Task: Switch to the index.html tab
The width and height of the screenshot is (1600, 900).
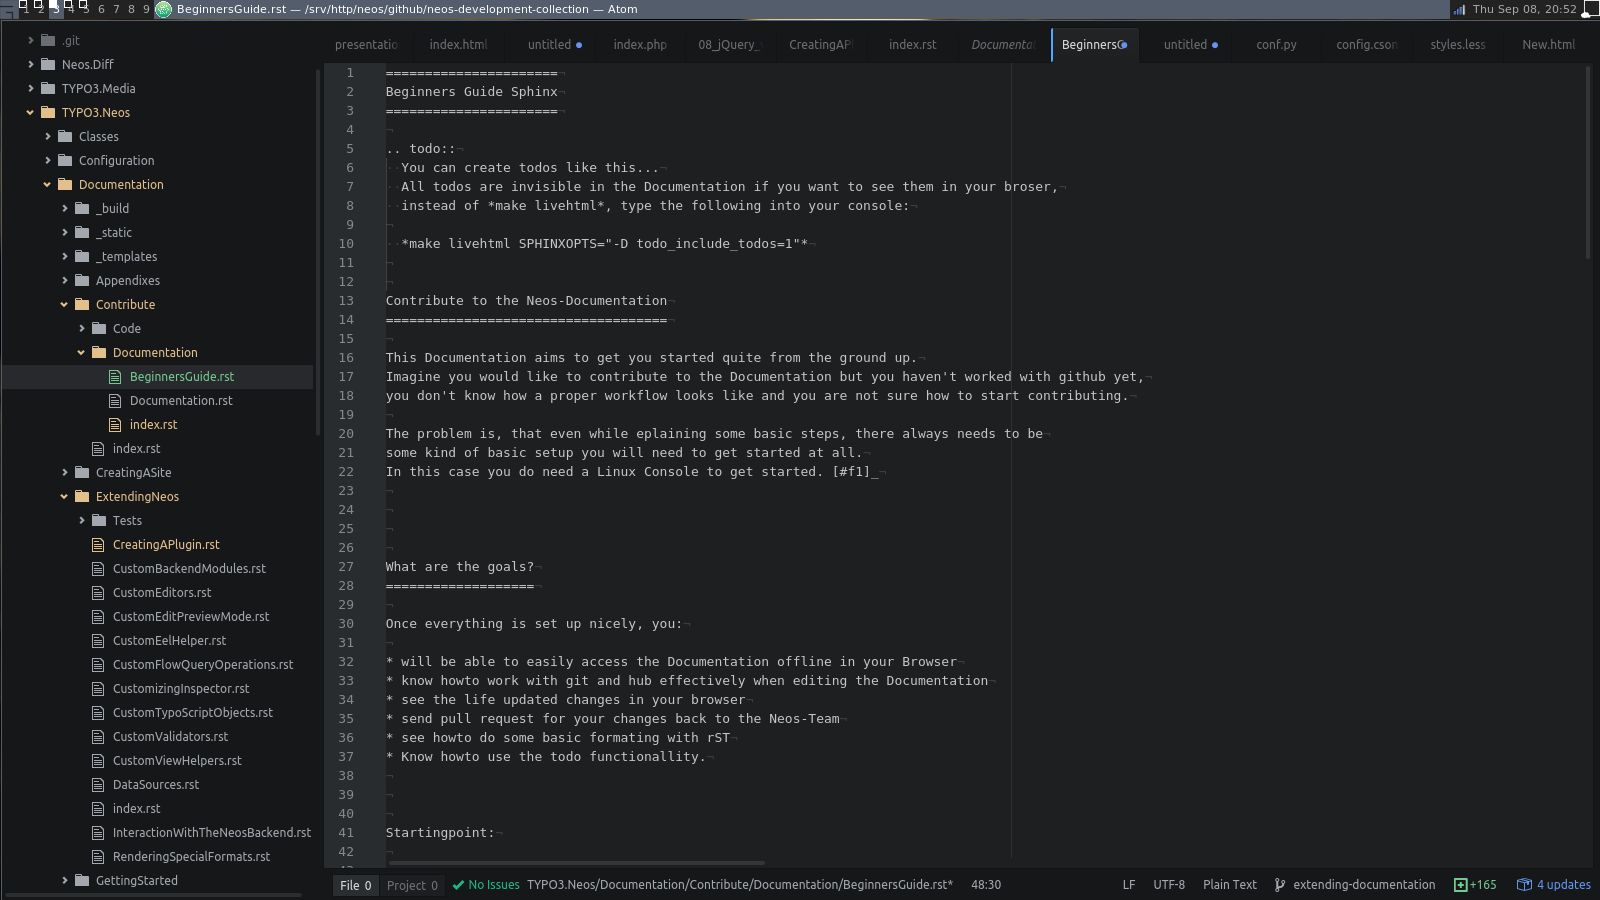Action: (459, 45)
